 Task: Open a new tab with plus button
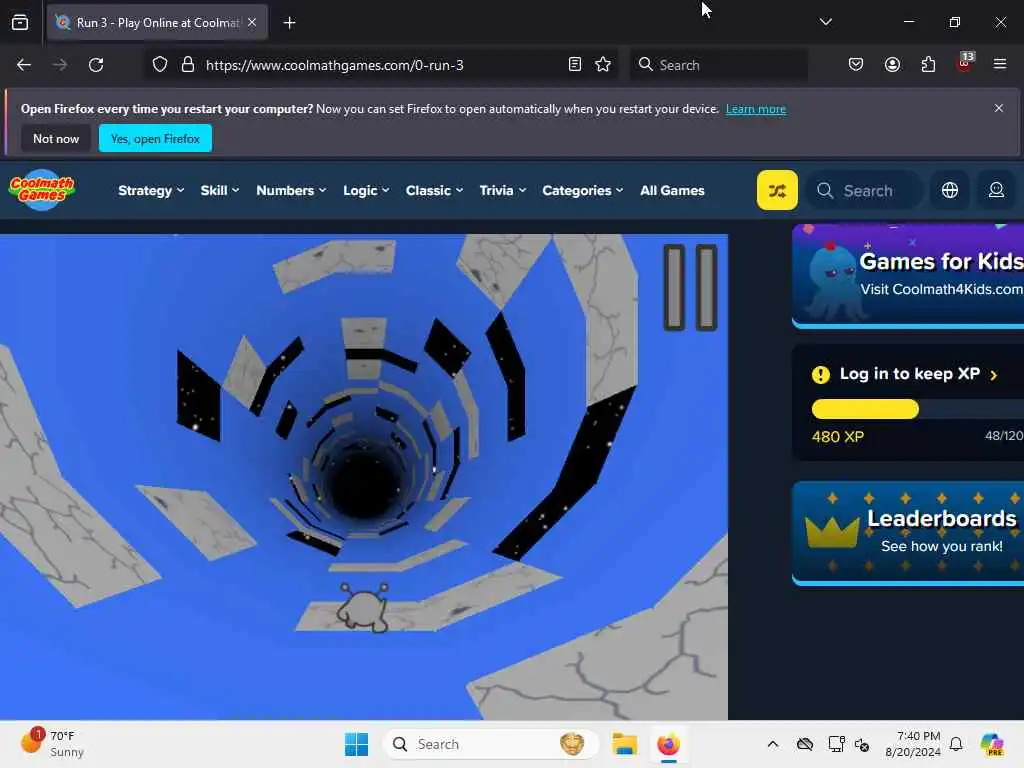[289, 23]
